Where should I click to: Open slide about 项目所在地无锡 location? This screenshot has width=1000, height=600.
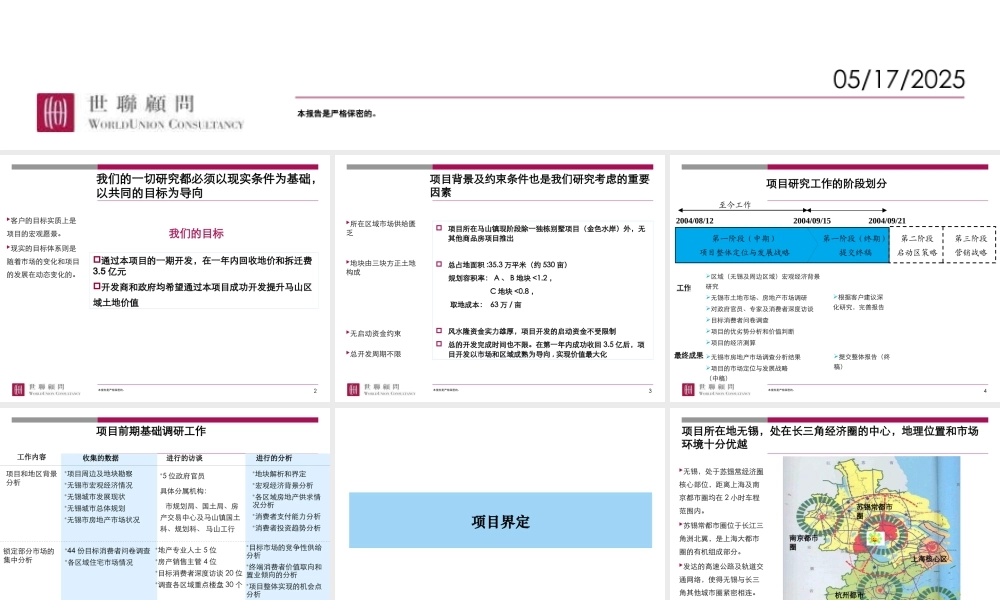pos(835,504)
